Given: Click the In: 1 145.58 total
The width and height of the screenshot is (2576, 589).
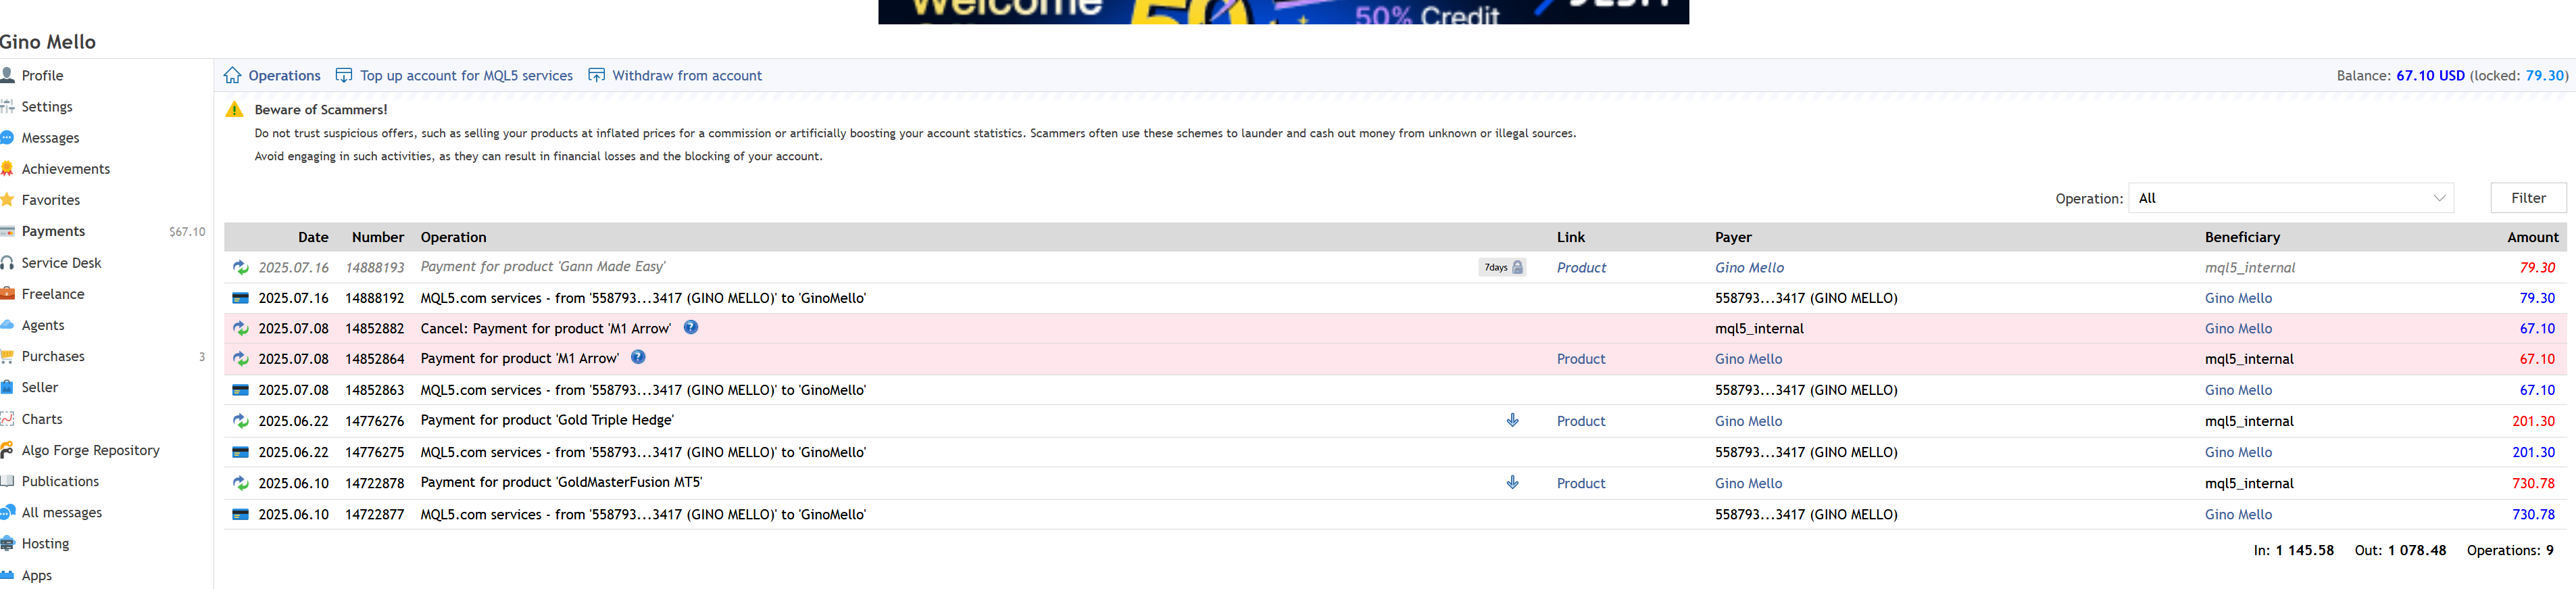Looking at the screenshot, I should [2293, 550].
